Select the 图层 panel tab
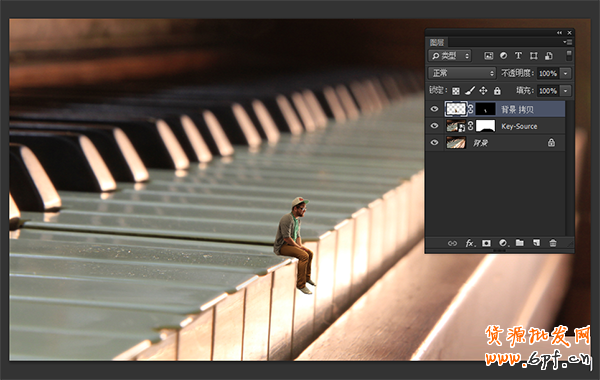600x380 pixels. pos(437,42)
